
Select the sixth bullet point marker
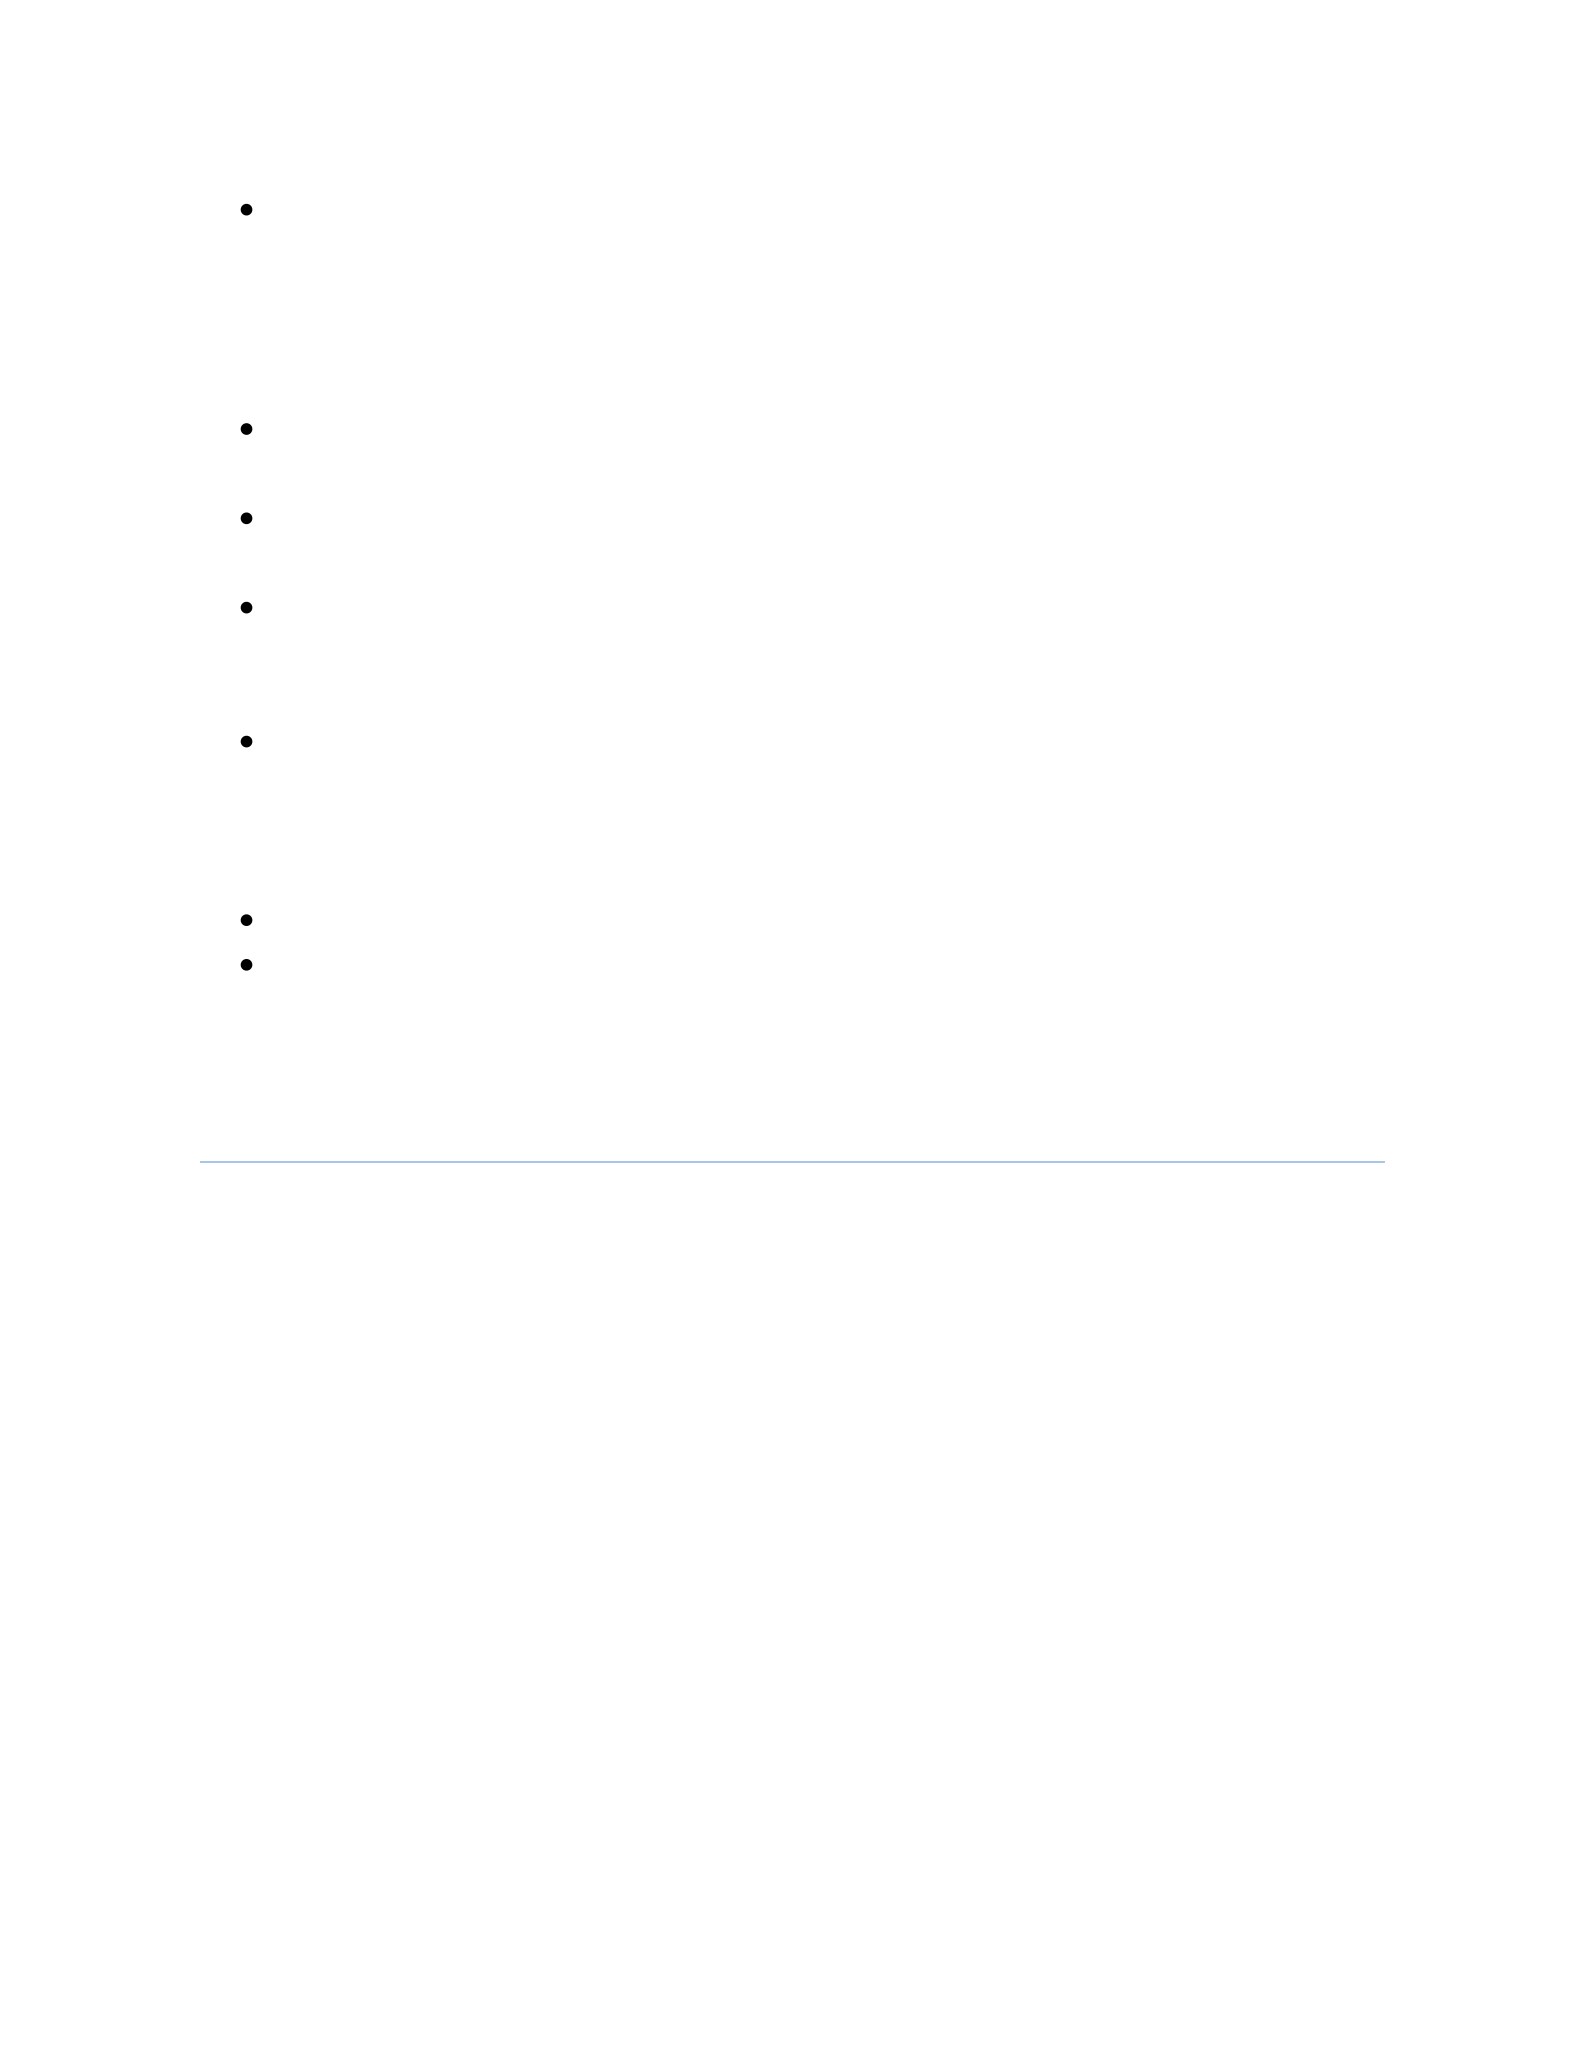(x=246, y=919)
